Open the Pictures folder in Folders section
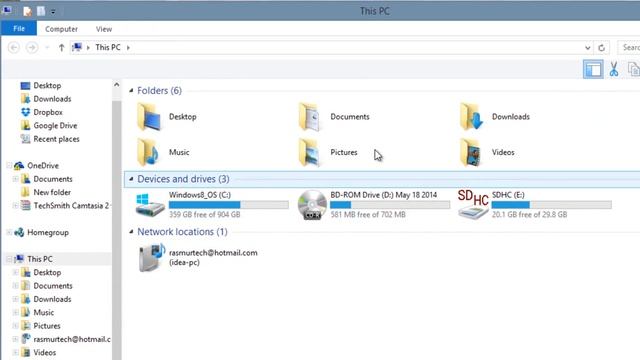Screen dimensions: 640x360 tap(328, 152)
